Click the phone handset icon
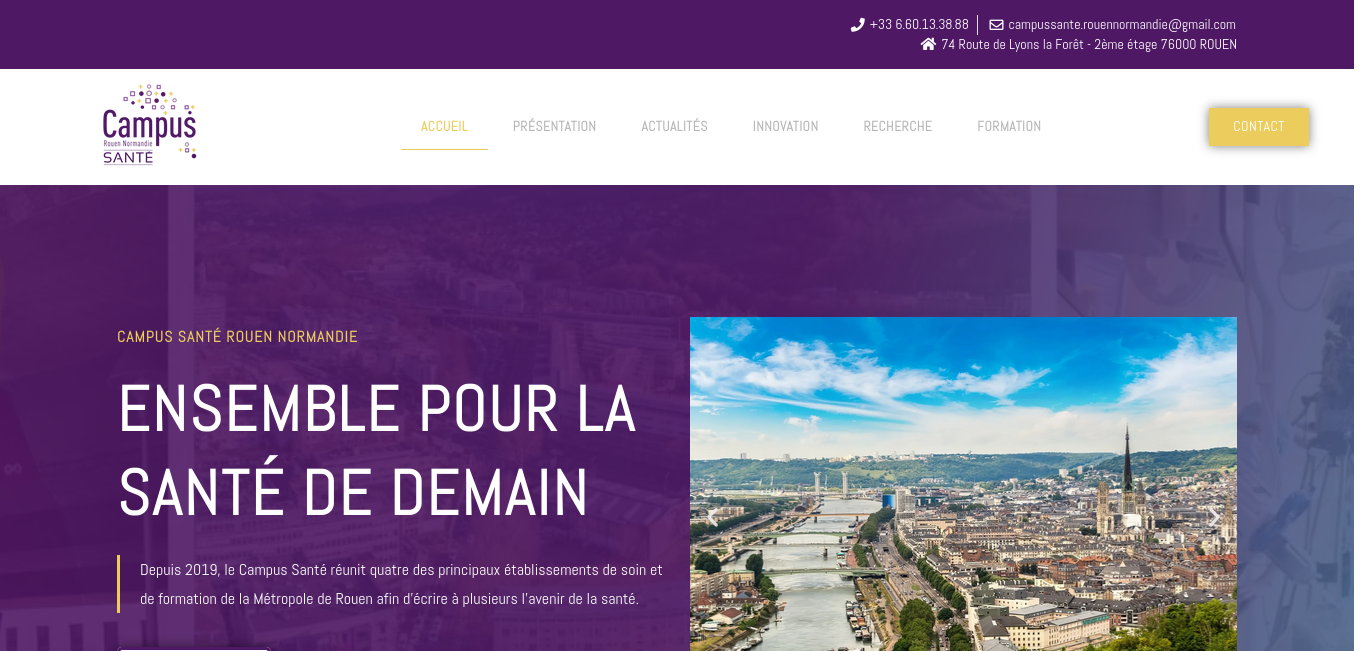 point(857,25)
